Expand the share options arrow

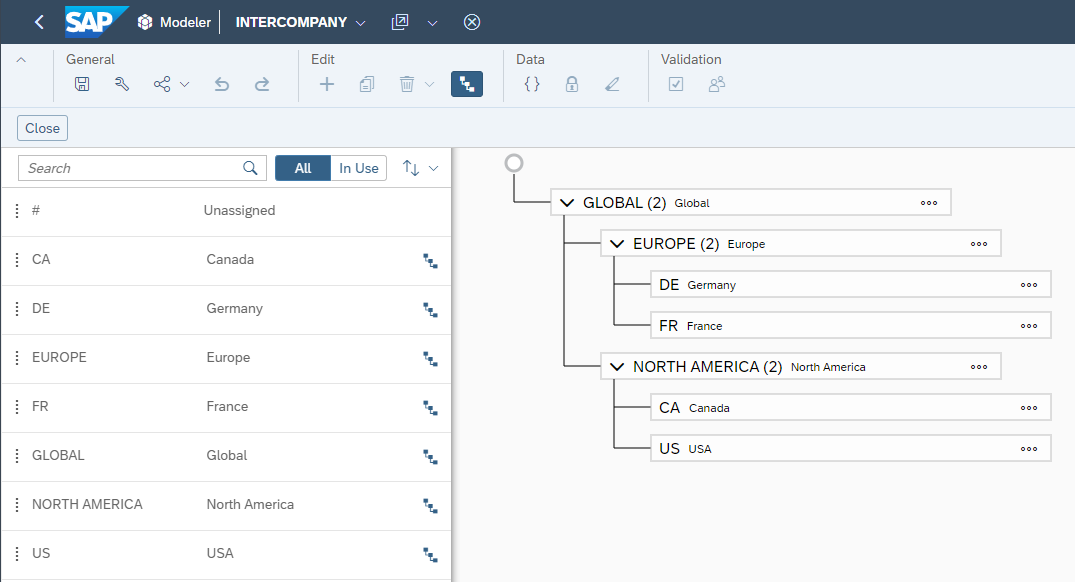pyautogui.click(x=184, y=84)
